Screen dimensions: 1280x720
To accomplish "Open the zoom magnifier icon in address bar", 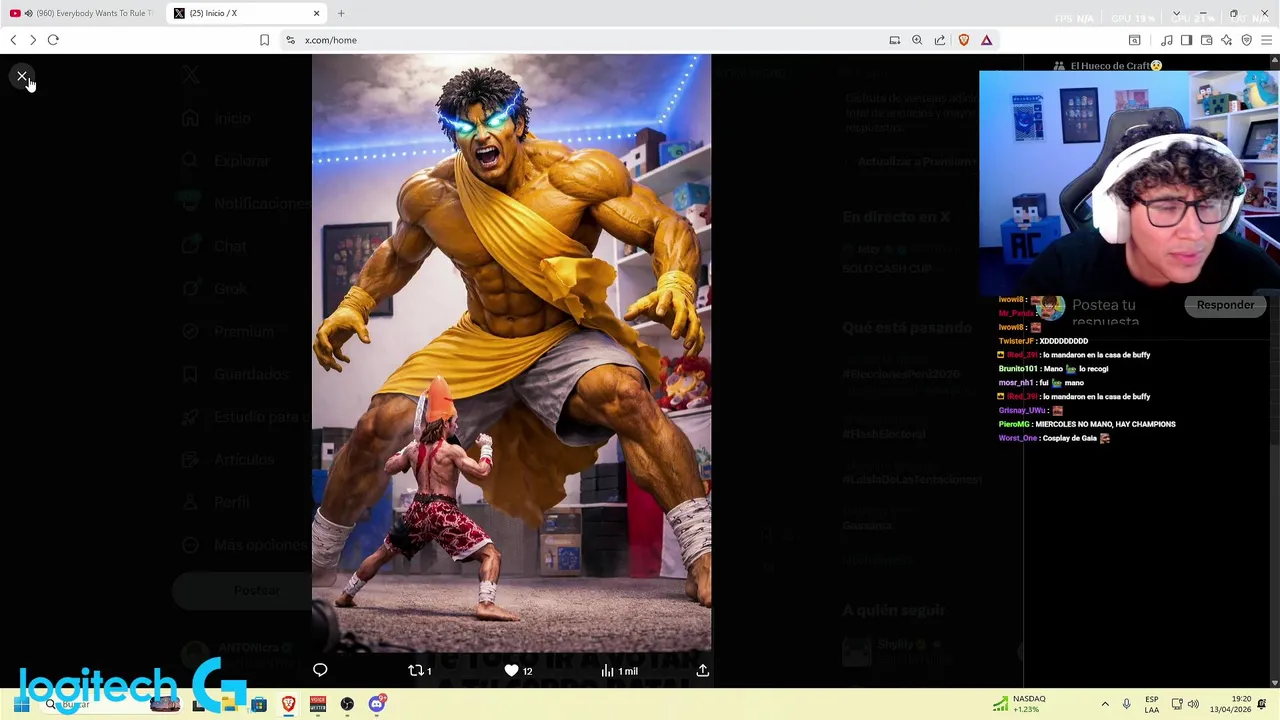I will [917, 40].
